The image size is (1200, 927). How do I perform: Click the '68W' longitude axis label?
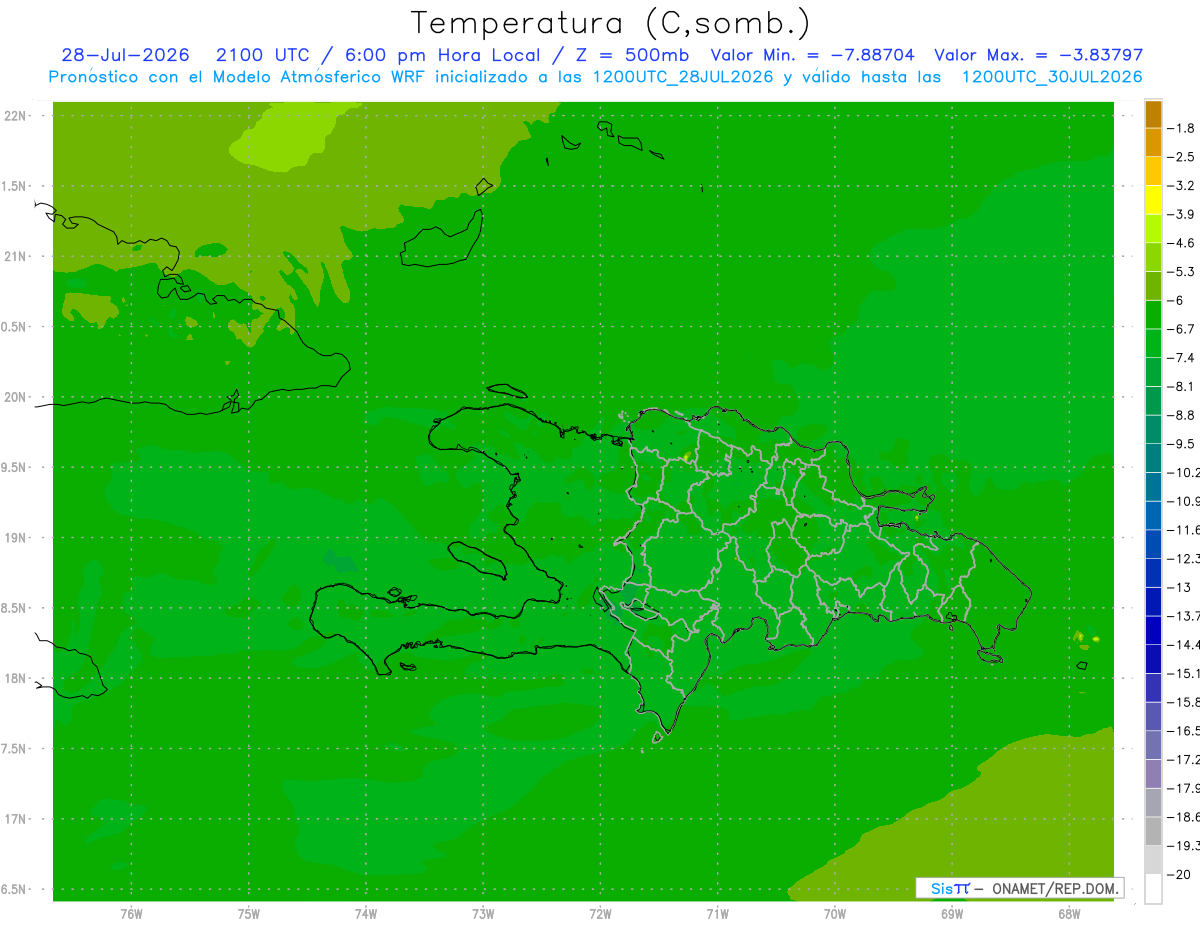pos(1069,913)
